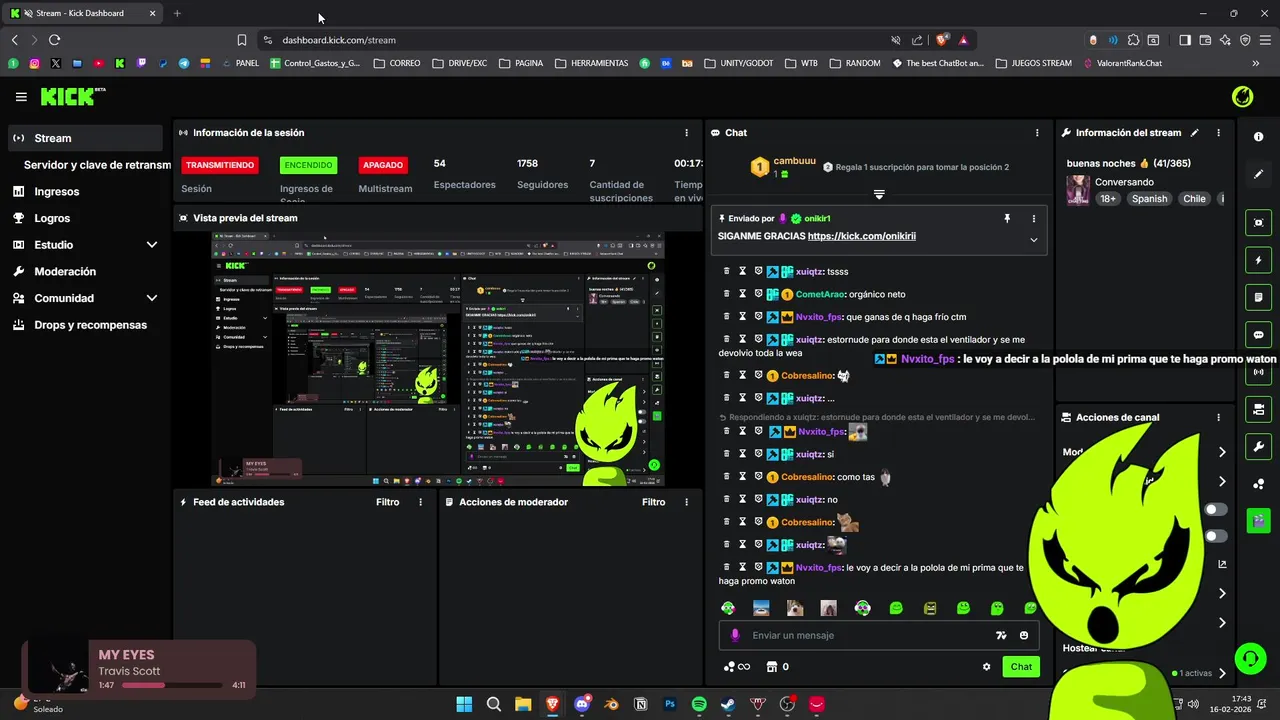Click the channel points infinity icon below chat
Screen dimensions: 1280x720
tap(737, 667)
